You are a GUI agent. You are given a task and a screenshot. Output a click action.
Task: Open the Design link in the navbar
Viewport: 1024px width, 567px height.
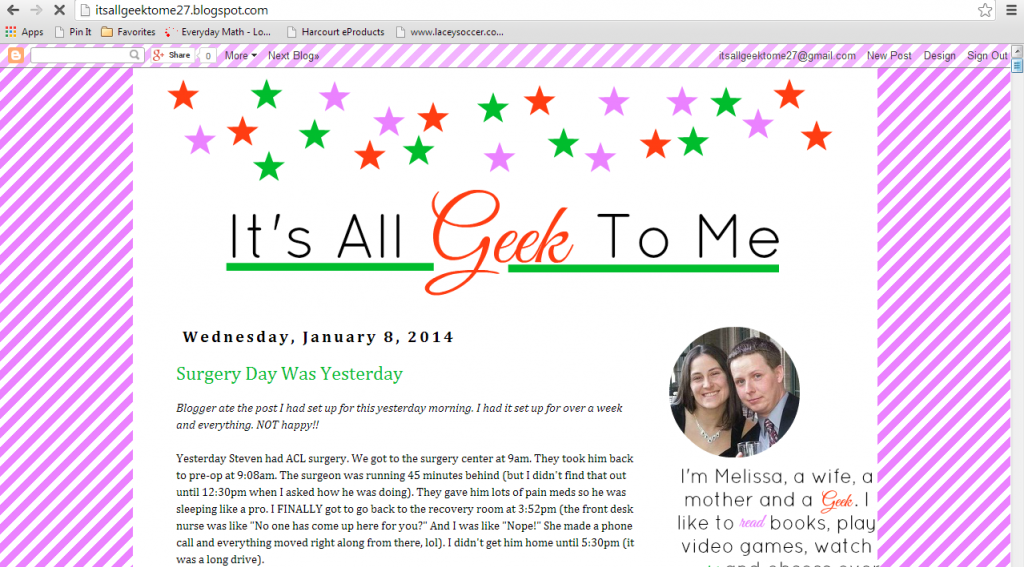pyautogui.click(x=939, y=56)
